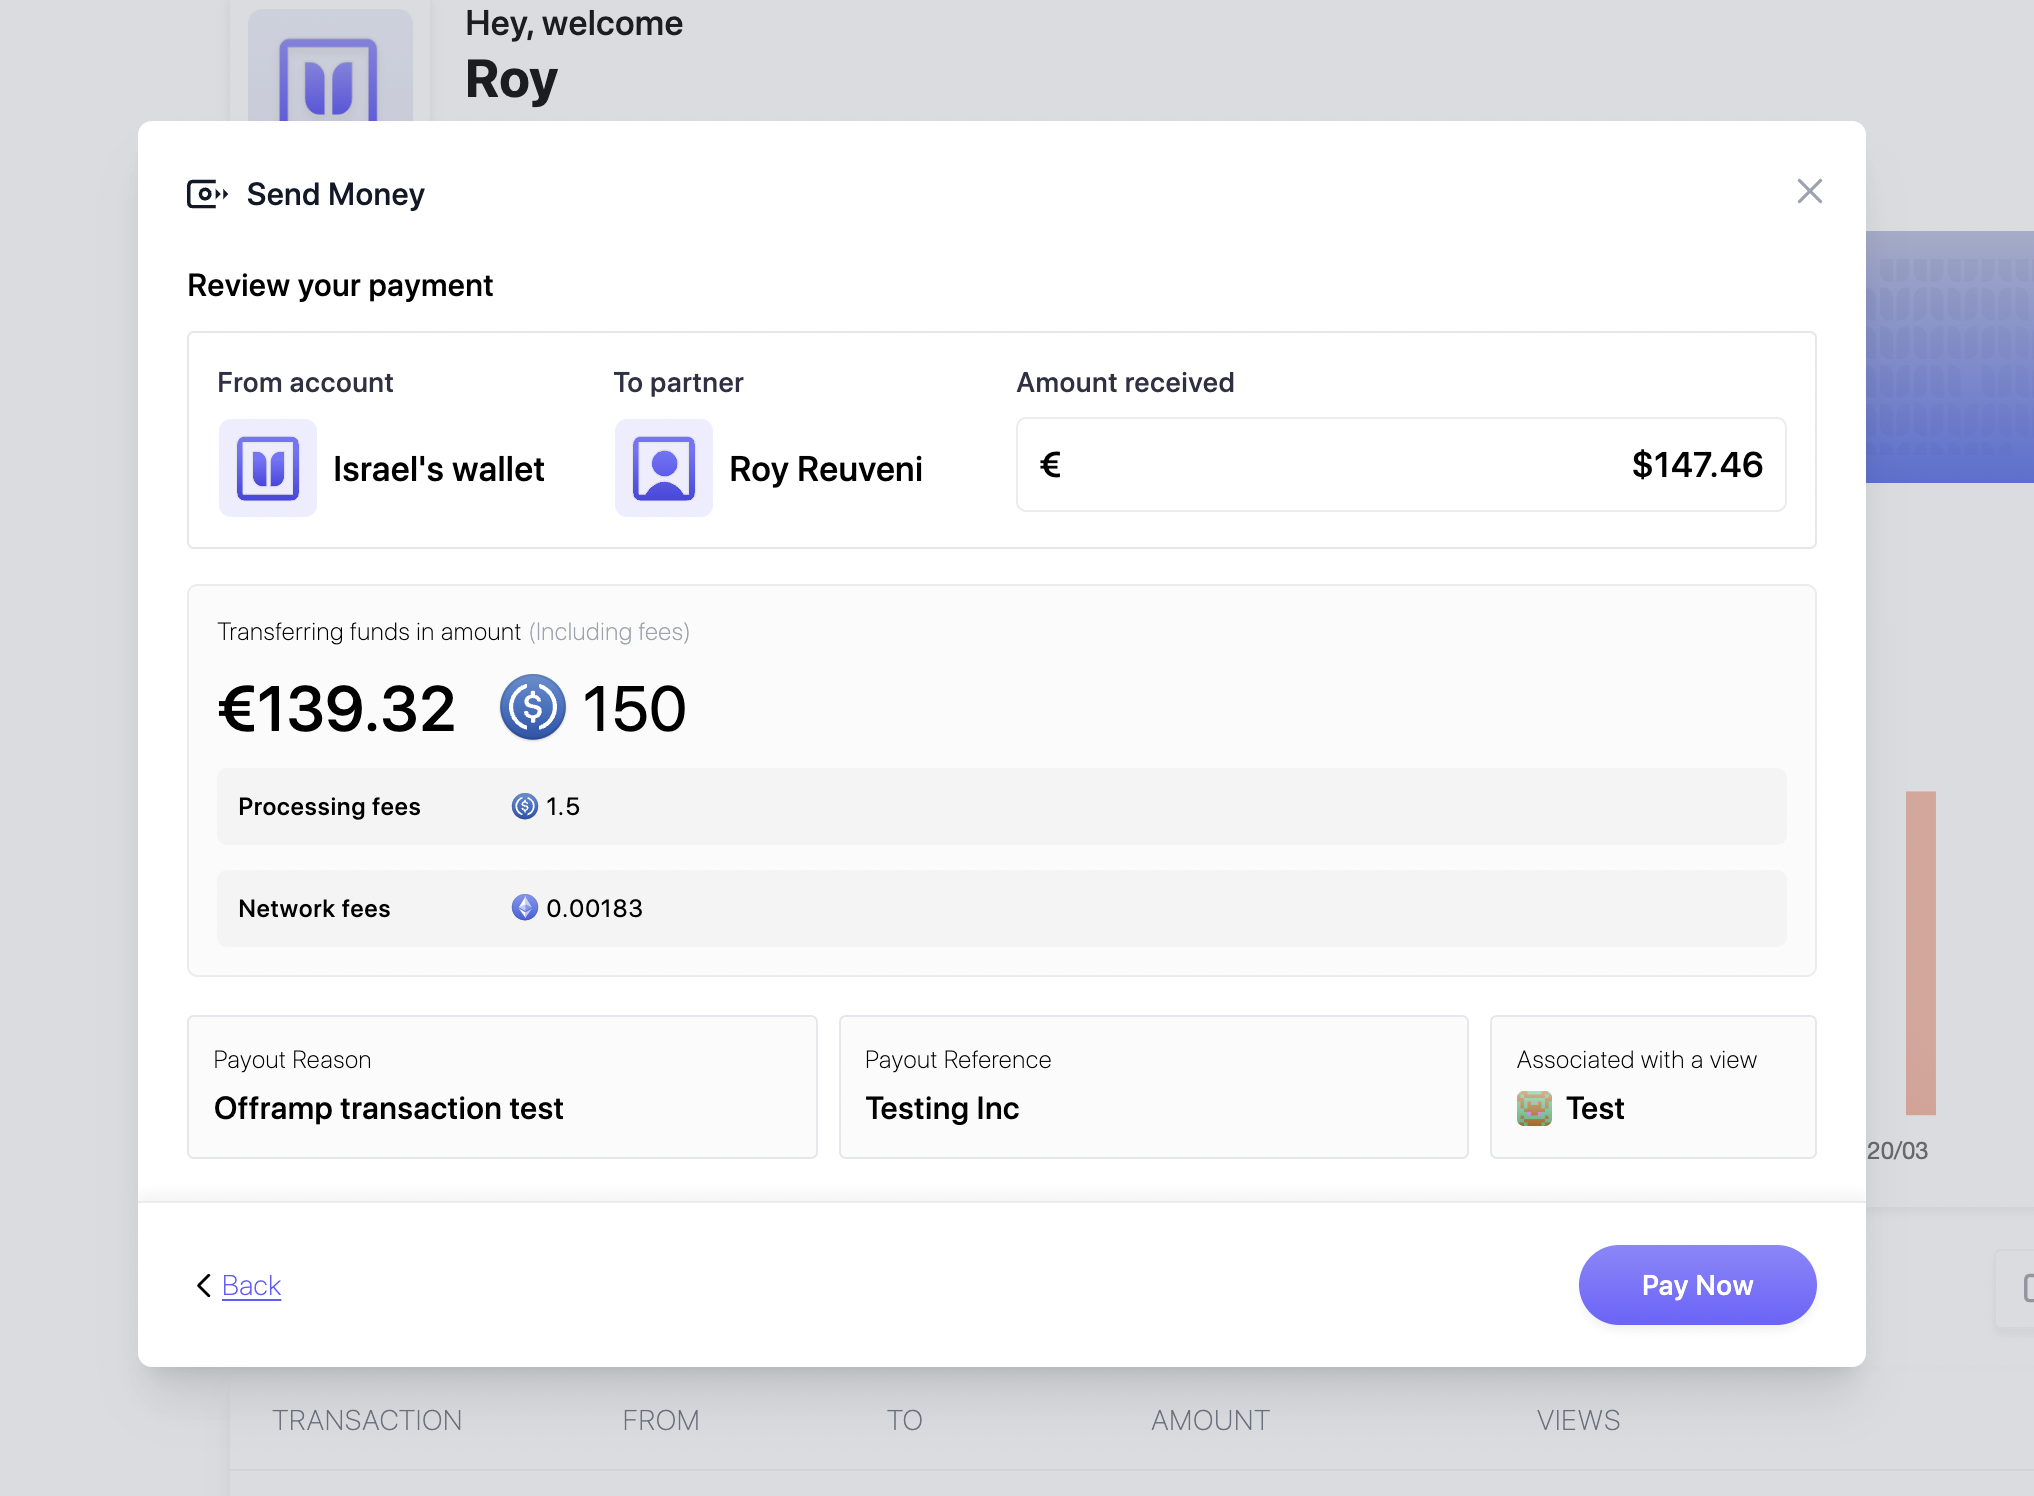Close the Send Money dialog
This screenshot has height=1496, width=2034.
(x=1809, y=191)
